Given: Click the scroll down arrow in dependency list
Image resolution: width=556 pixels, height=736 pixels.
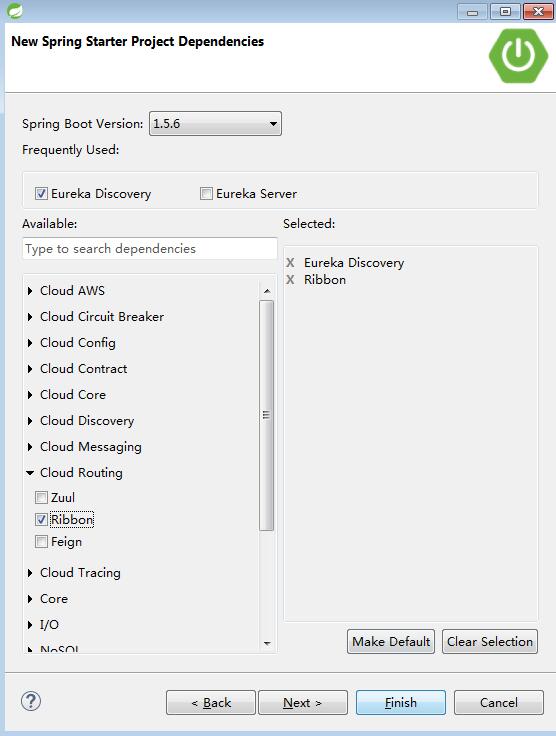Looking at the screenshot, I should coord(267,644).
